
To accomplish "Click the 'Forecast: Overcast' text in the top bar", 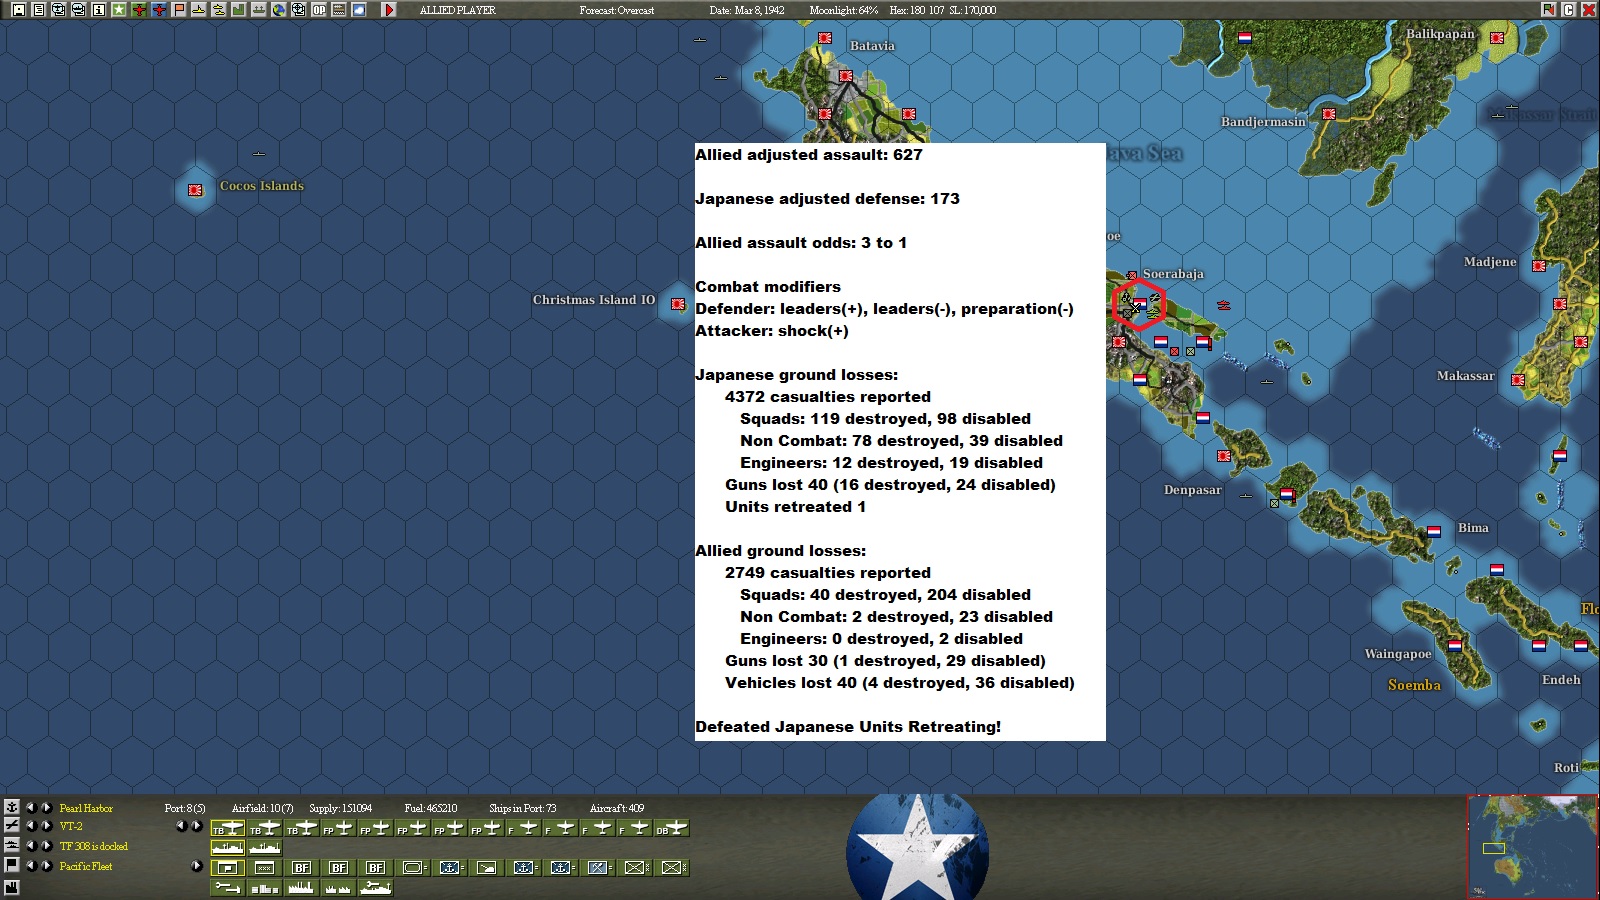I will 617,10.
